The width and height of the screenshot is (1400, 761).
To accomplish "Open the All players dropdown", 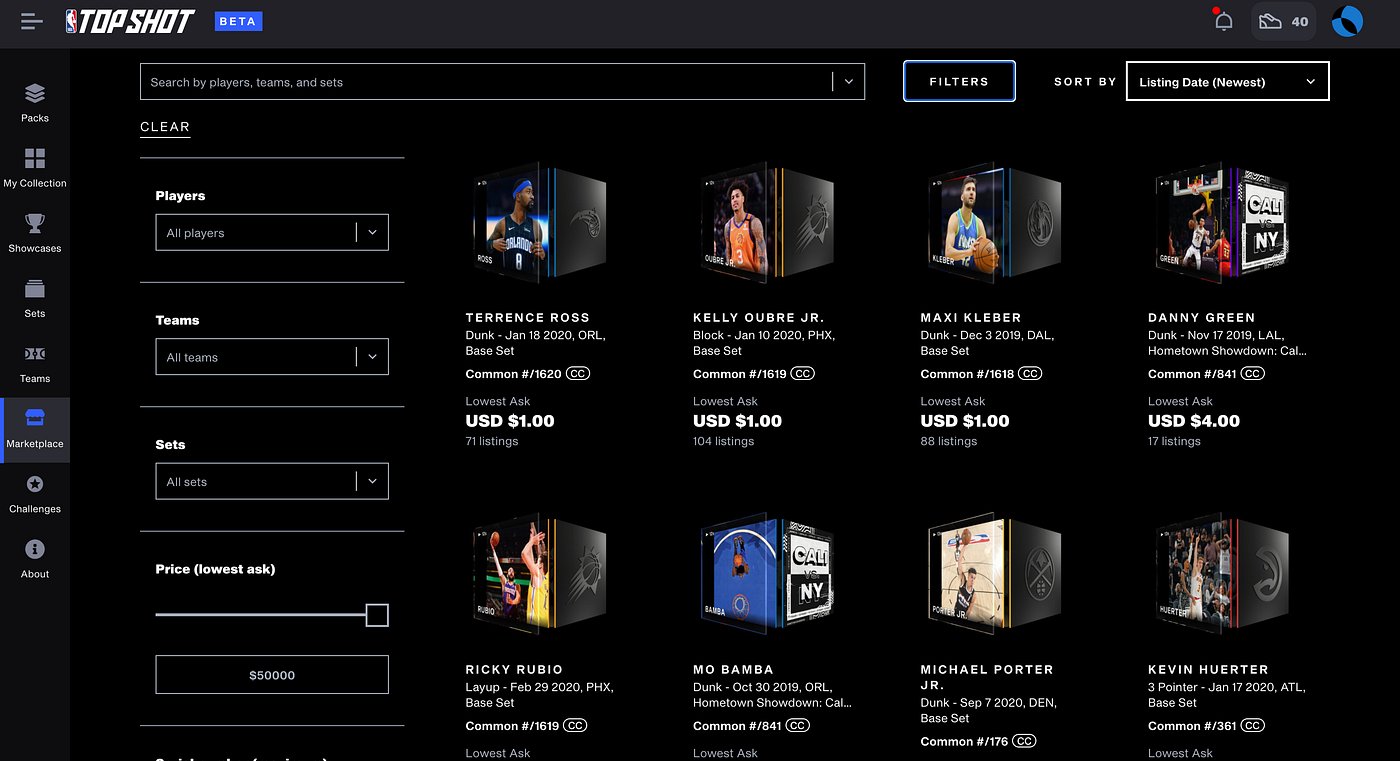I will click(272, 233).
